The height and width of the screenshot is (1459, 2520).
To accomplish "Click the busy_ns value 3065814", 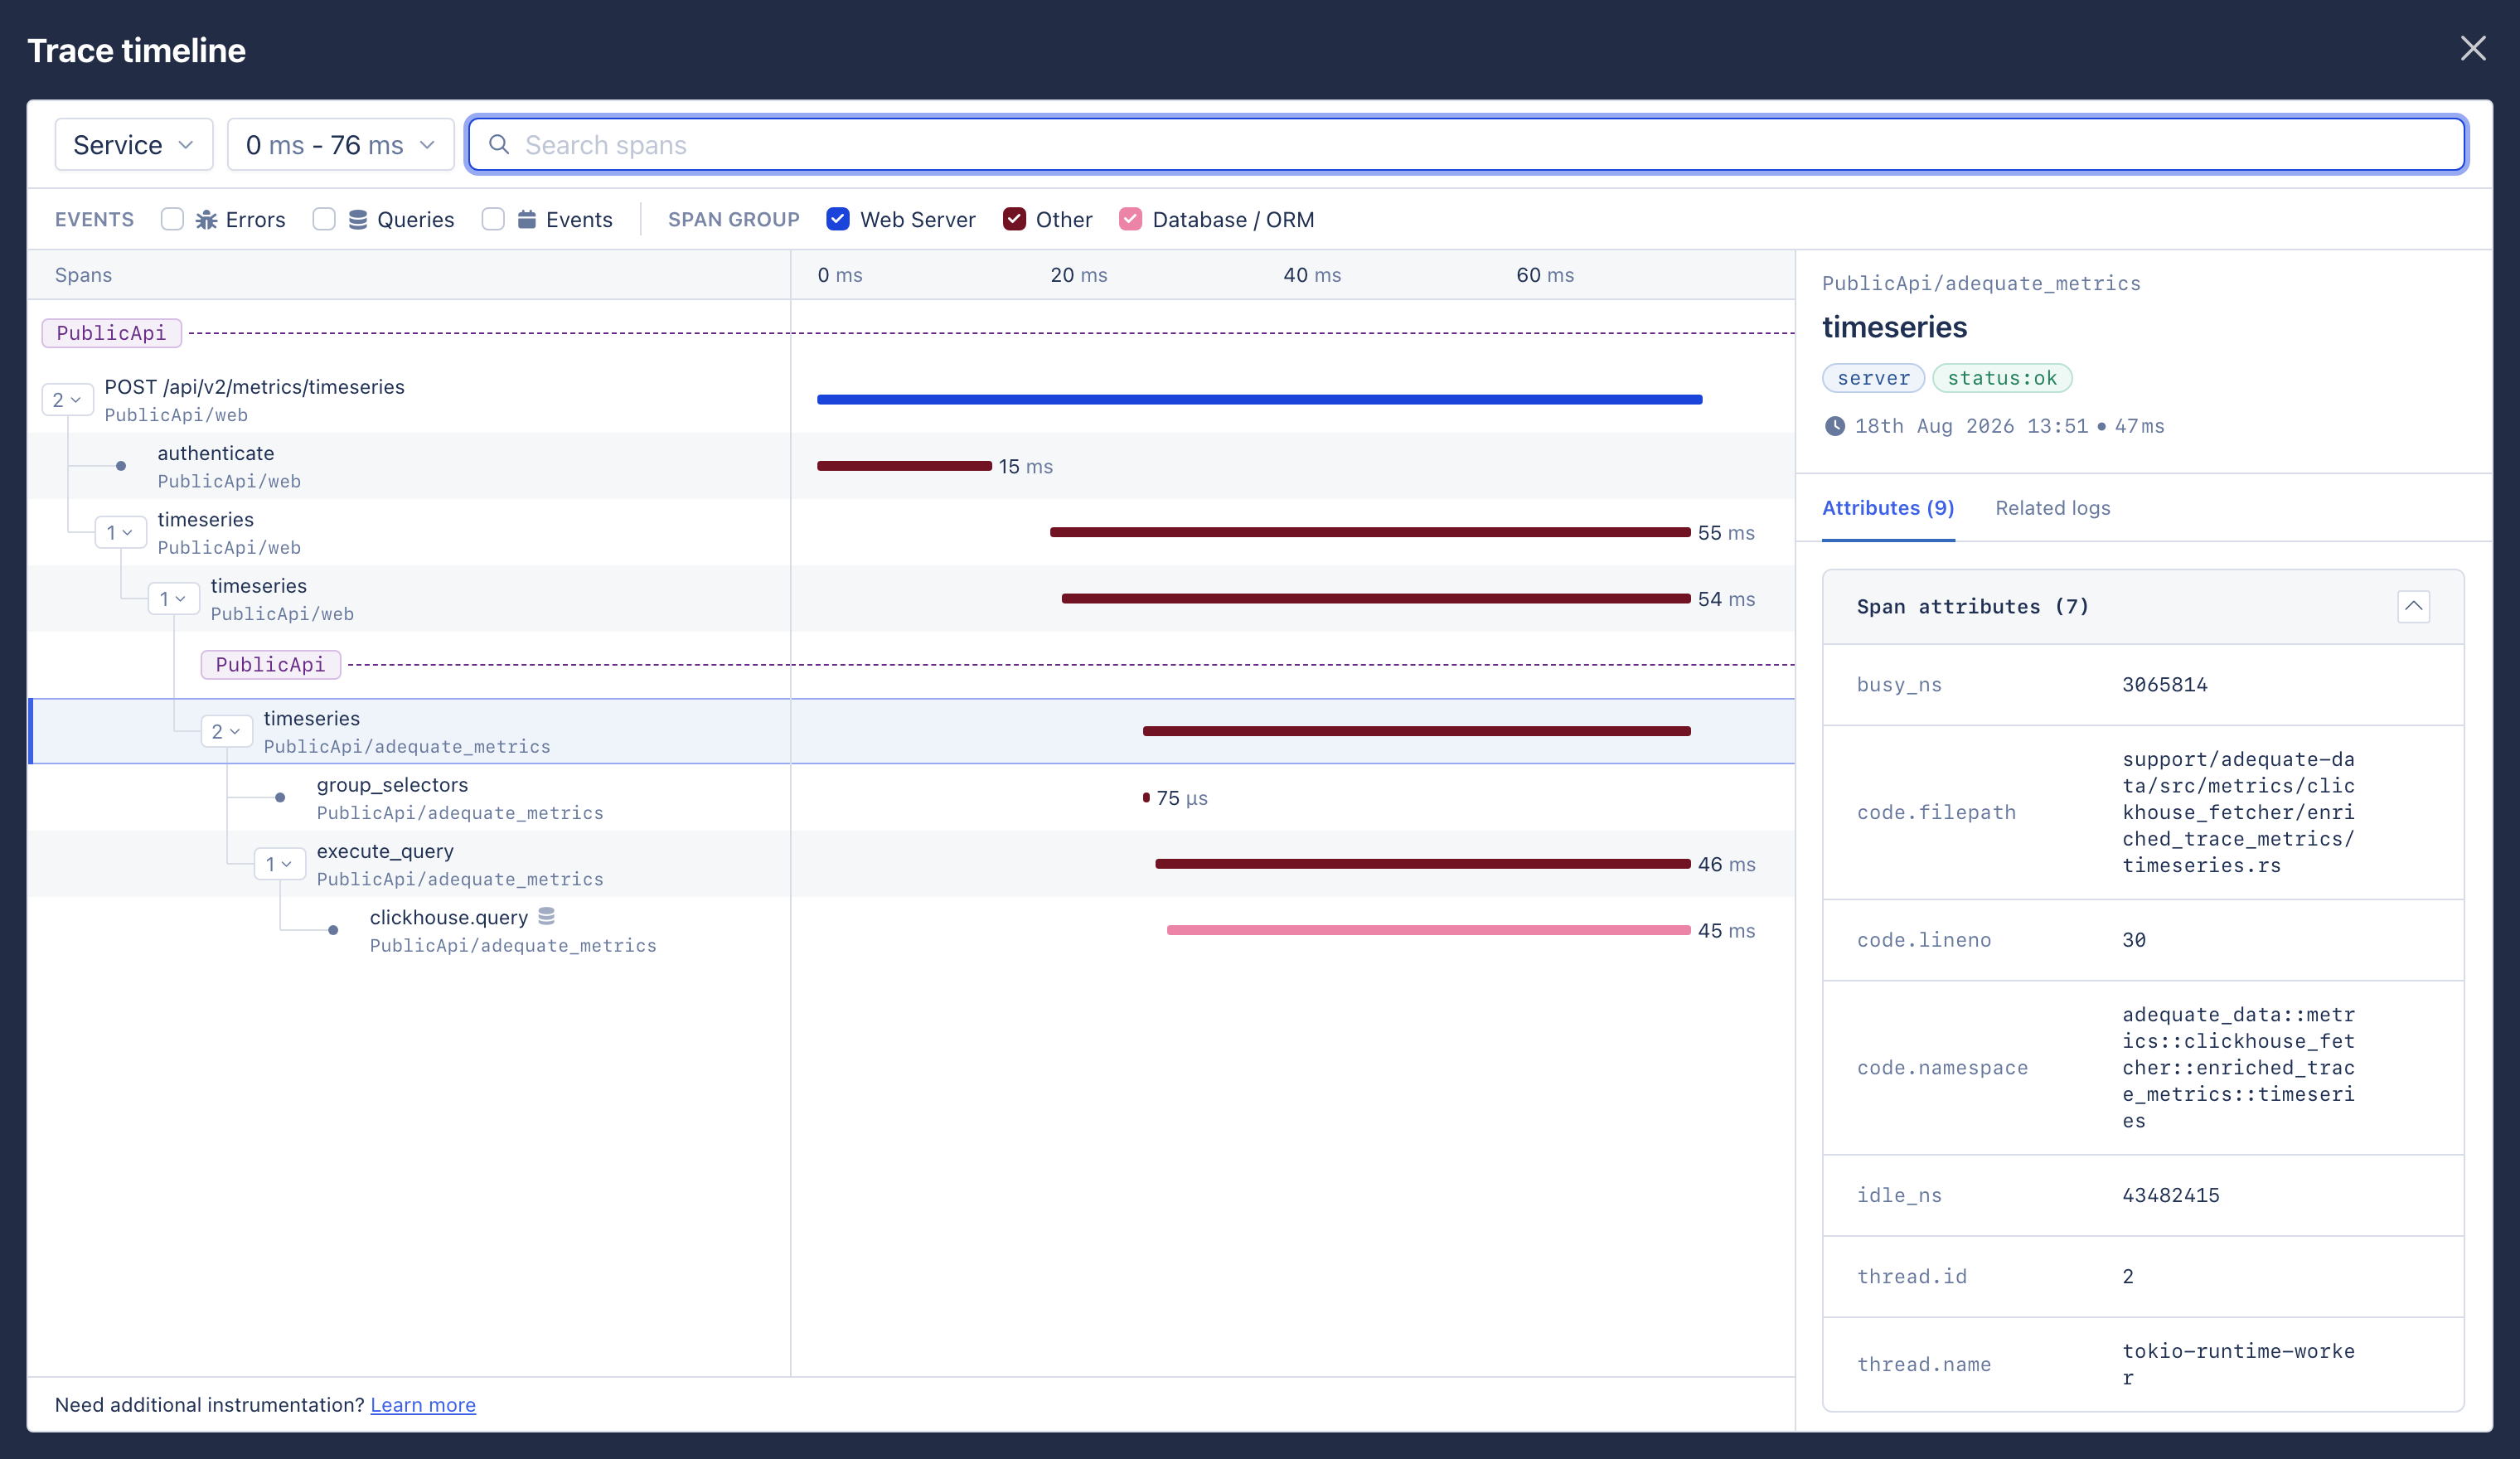I will point(2164,685).
